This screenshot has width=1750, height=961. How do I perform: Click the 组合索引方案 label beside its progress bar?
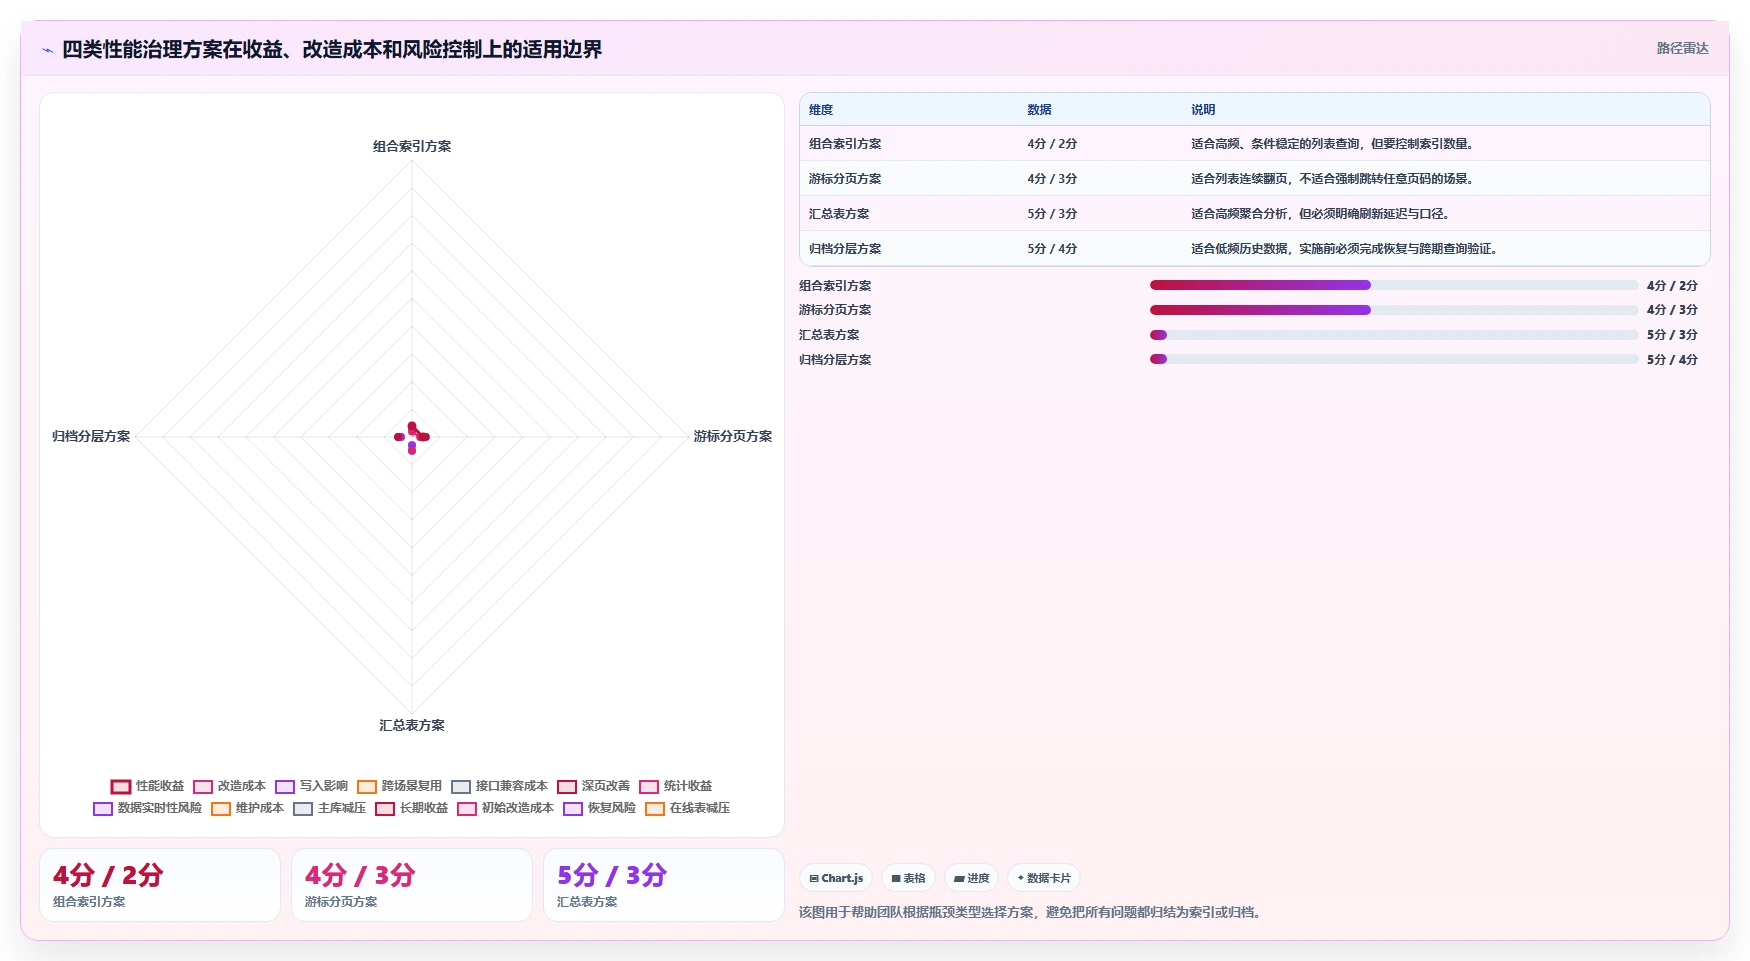[835, 286]
